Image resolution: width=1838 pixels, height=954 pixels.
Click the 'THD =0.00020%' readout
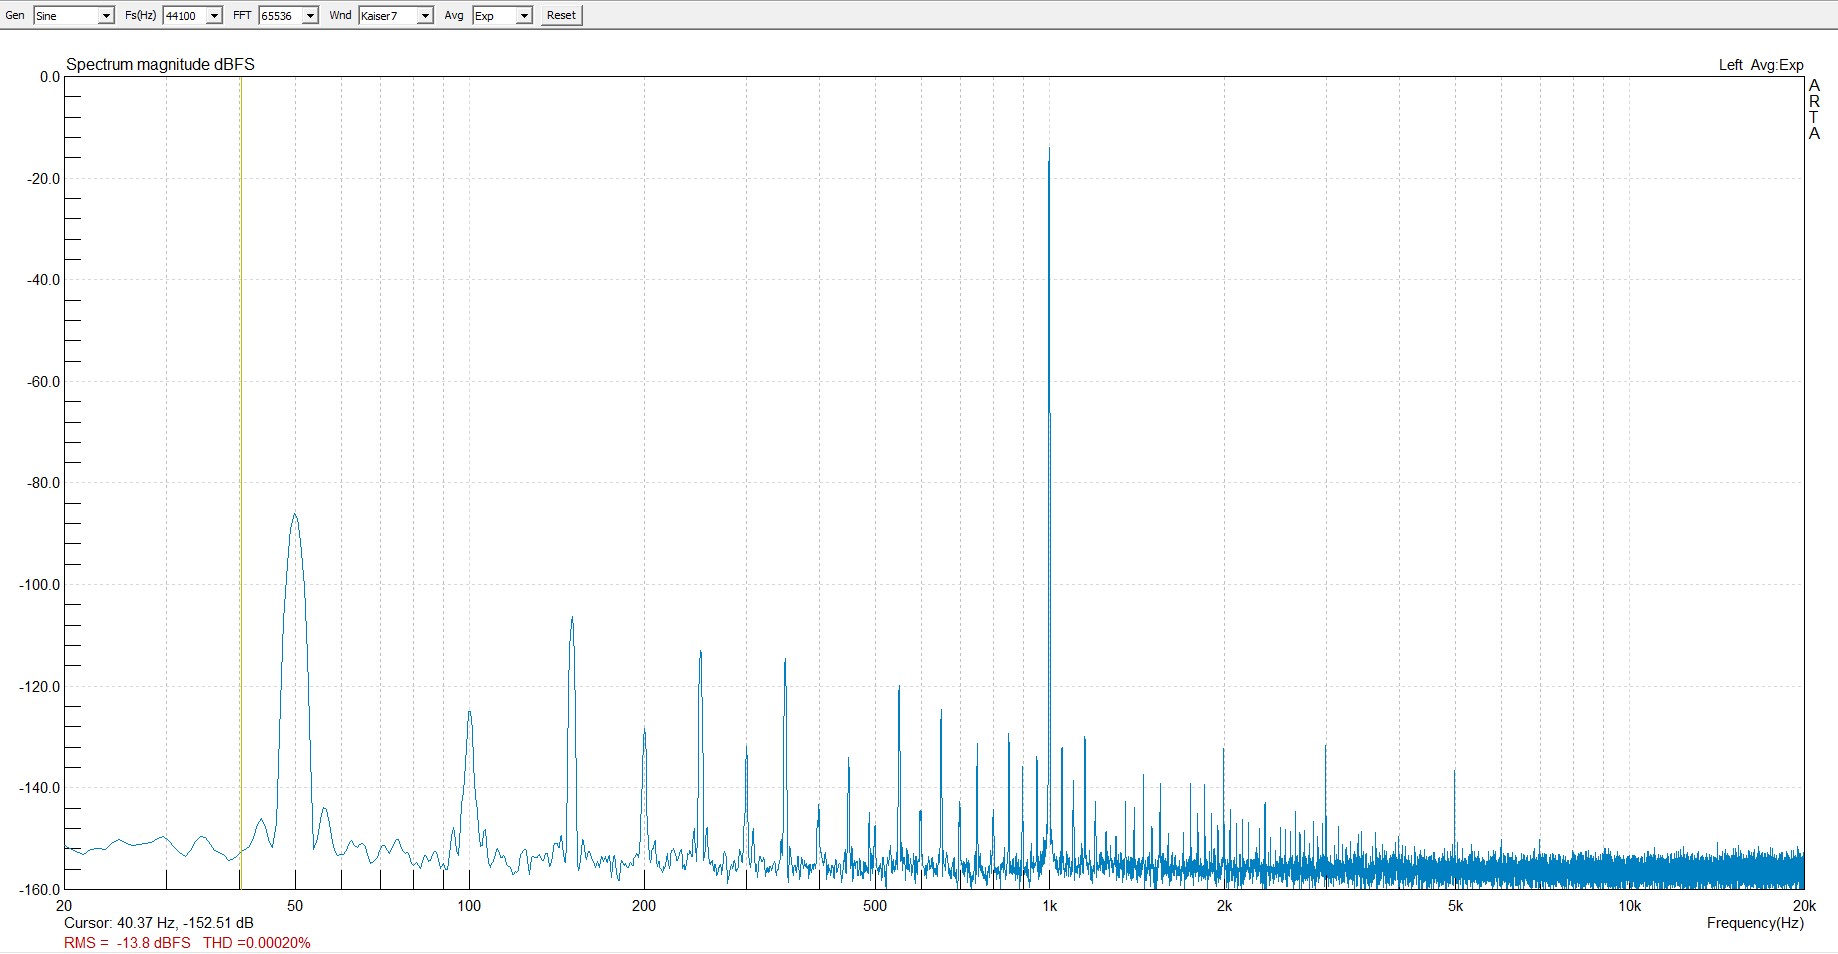(257, 943)
